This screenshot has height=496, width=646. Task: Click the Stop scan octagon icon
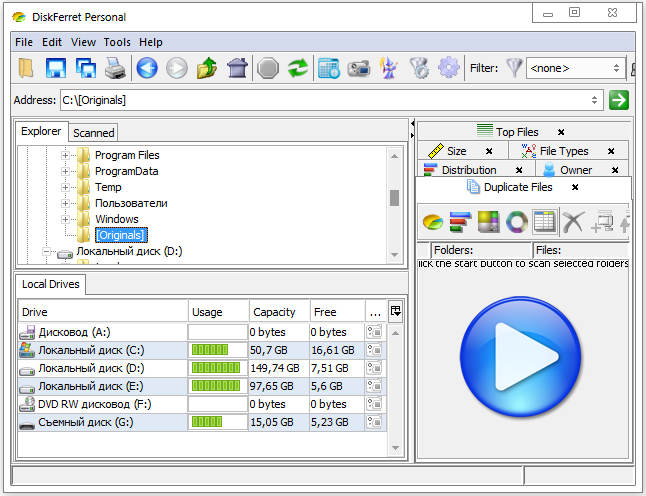(268, 68)
